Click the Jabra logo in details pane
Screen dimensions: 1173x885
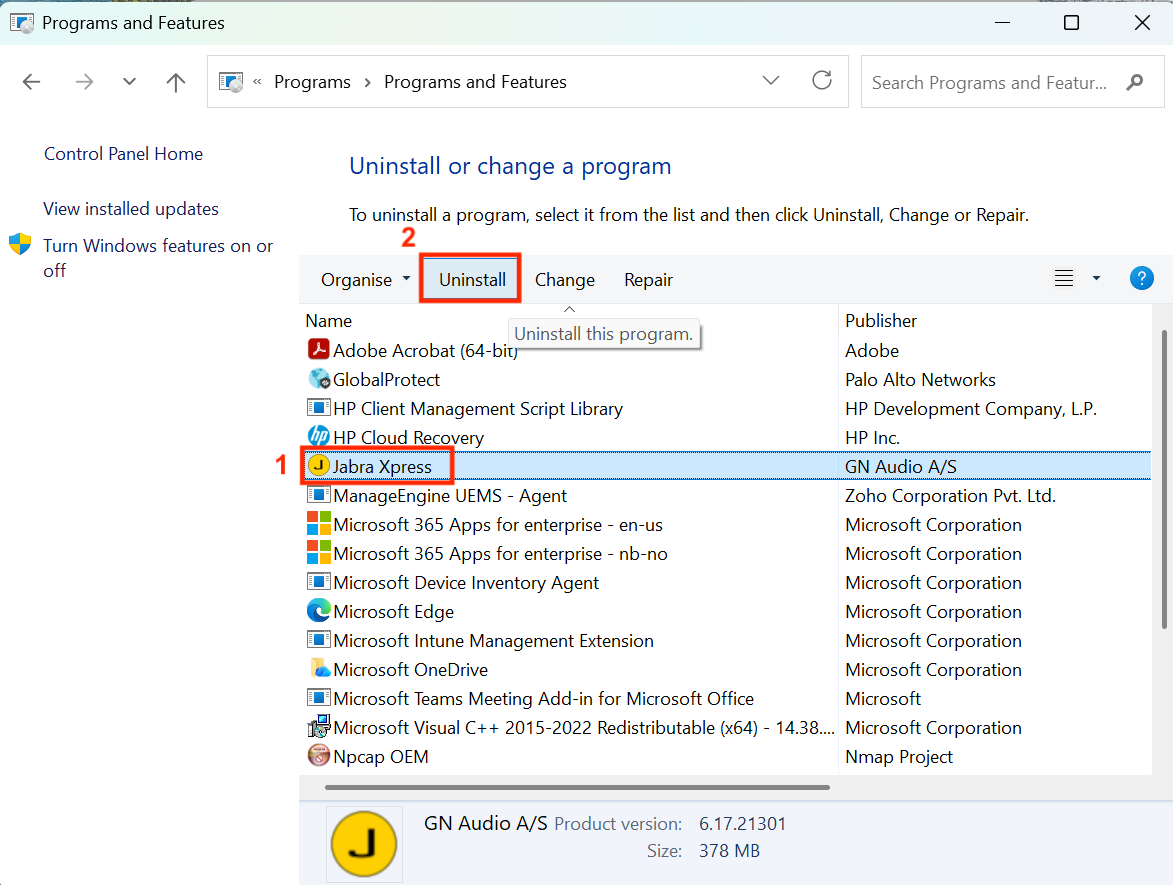tap(364, 843)
